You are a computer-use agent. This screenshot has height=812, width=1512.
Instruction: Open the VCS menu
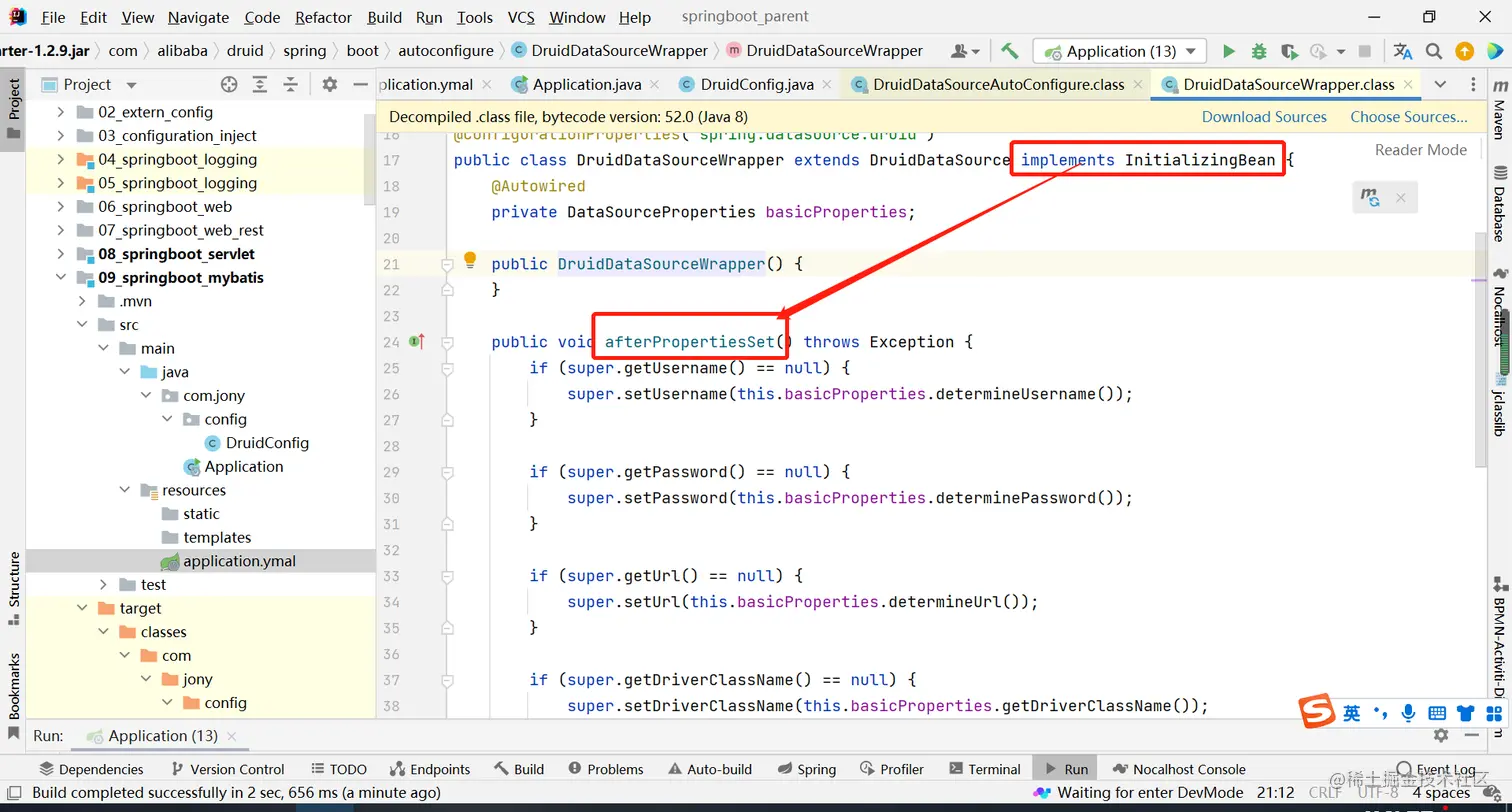tap(521, 17)
